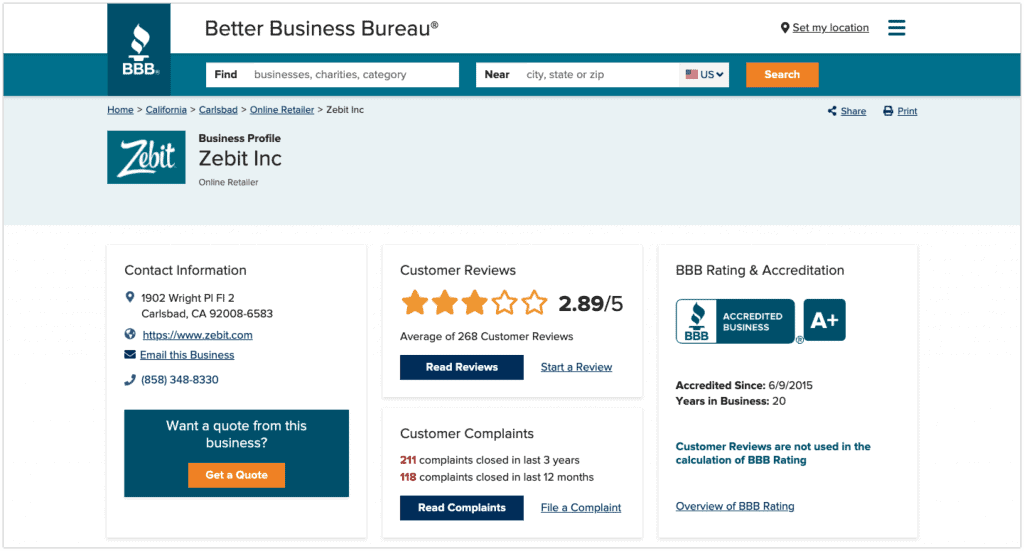Click 118 complaints closed in last 12 months
The image size is (1024, 551).
click(x=497, y=477)
